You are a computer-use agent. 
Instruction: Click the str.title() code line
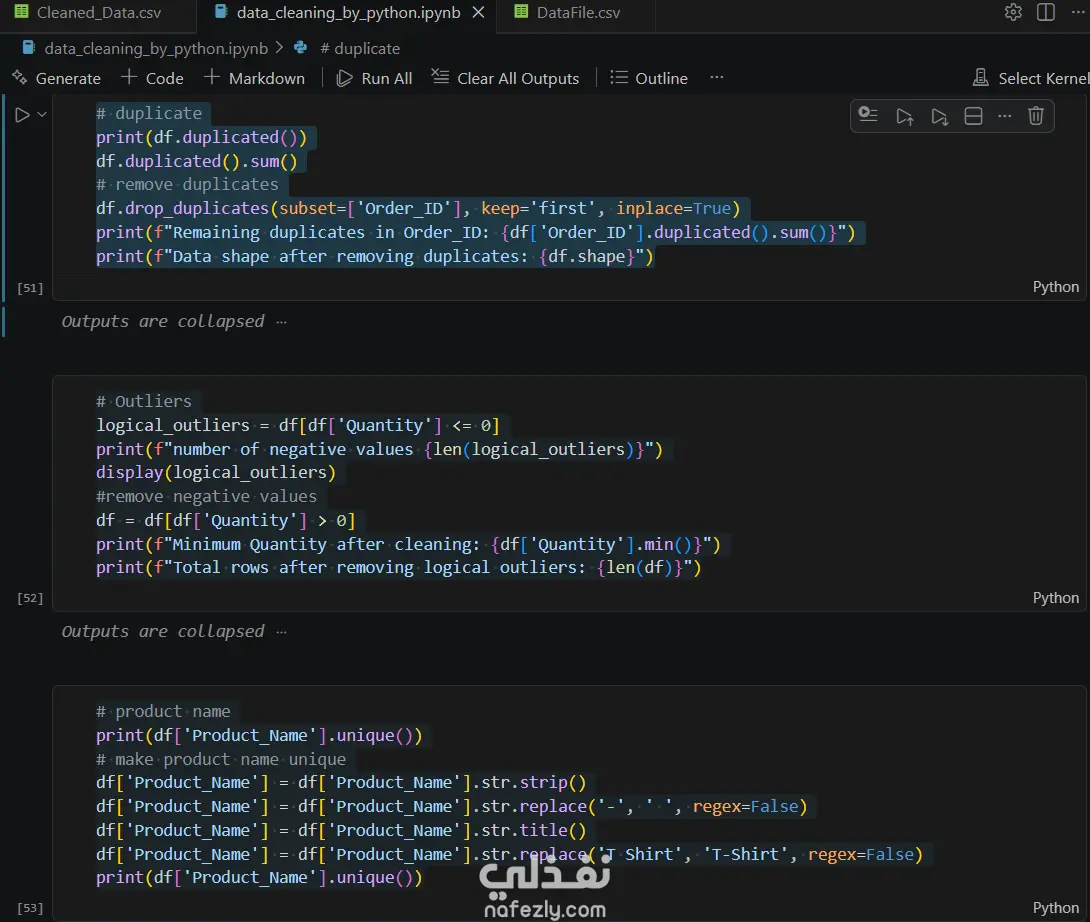tap(341, 831)
